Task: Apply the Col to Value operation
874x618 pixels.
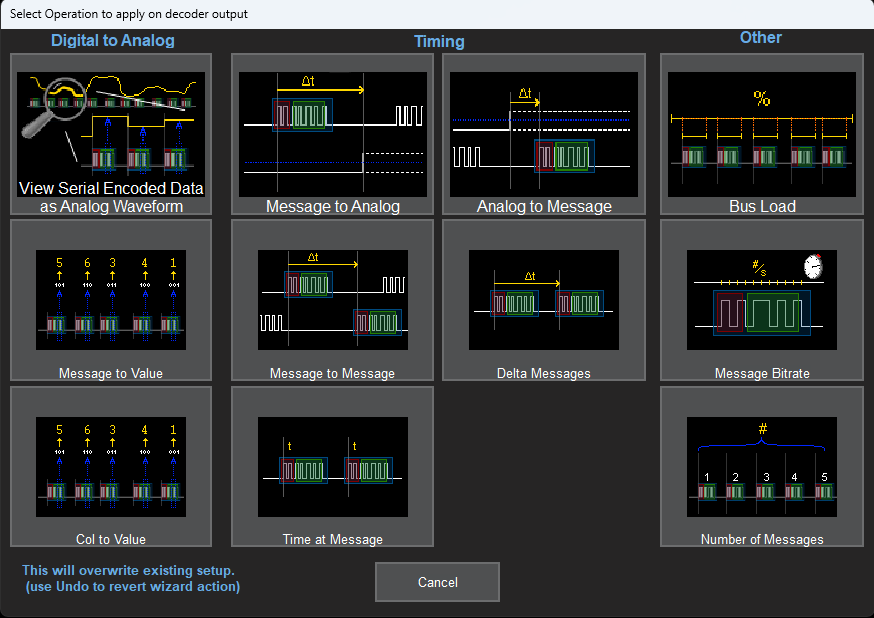Action: coord(110,467)
